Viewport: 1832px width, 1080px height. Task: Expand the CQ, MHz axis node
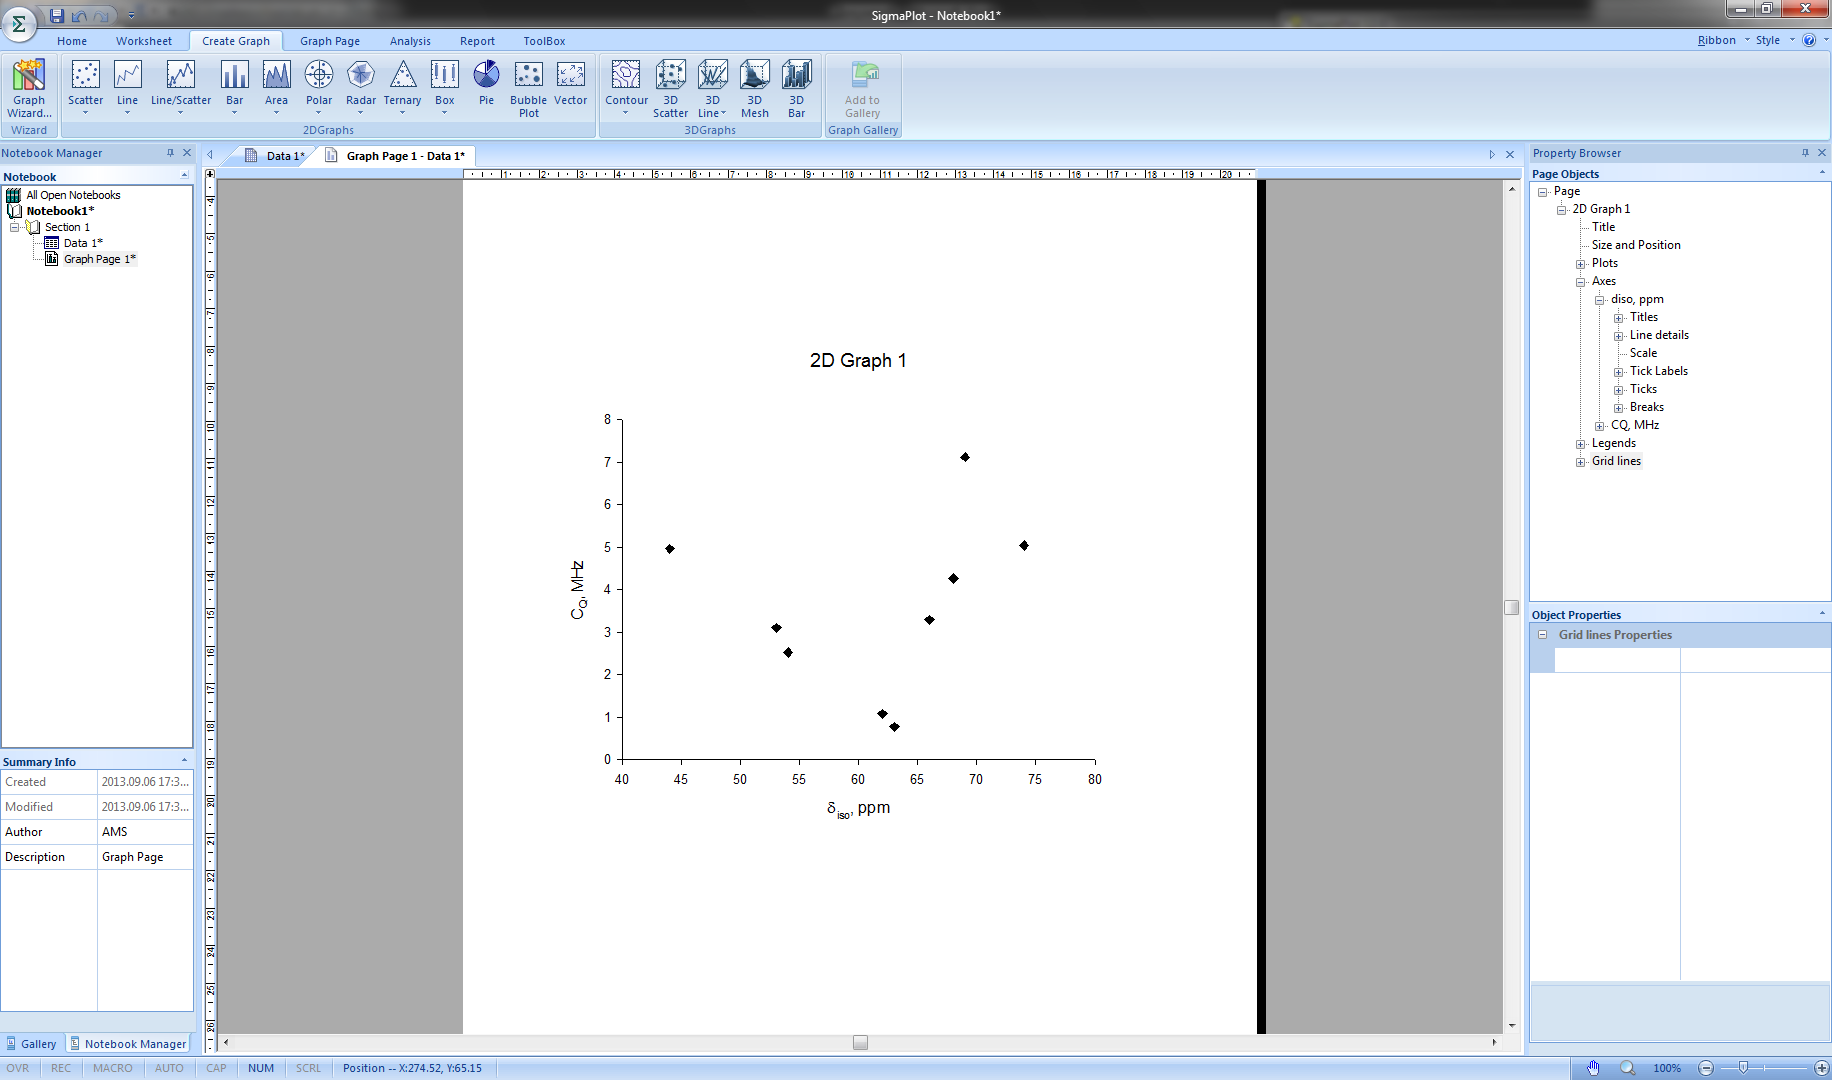pos(1600,426)
